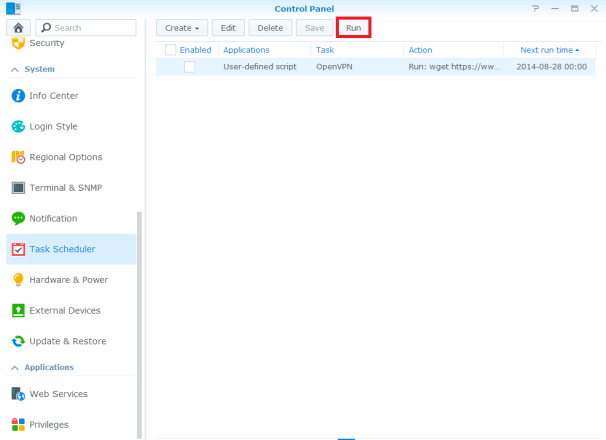Click the Privileges colored squares icon
Image resolution: width=606 pixels, height=440 pixels.
pyautogui.click(x=18, y=425)
